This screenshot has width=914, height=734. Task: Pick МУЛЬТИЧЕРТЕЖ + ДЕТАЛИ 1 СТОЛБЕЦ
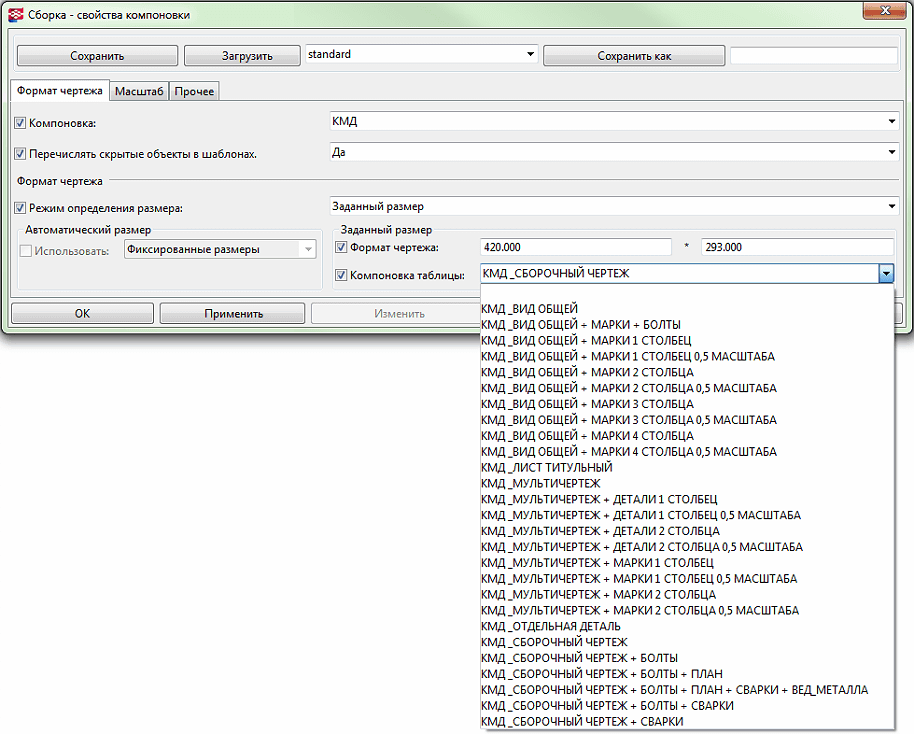[x=687, y=500]
